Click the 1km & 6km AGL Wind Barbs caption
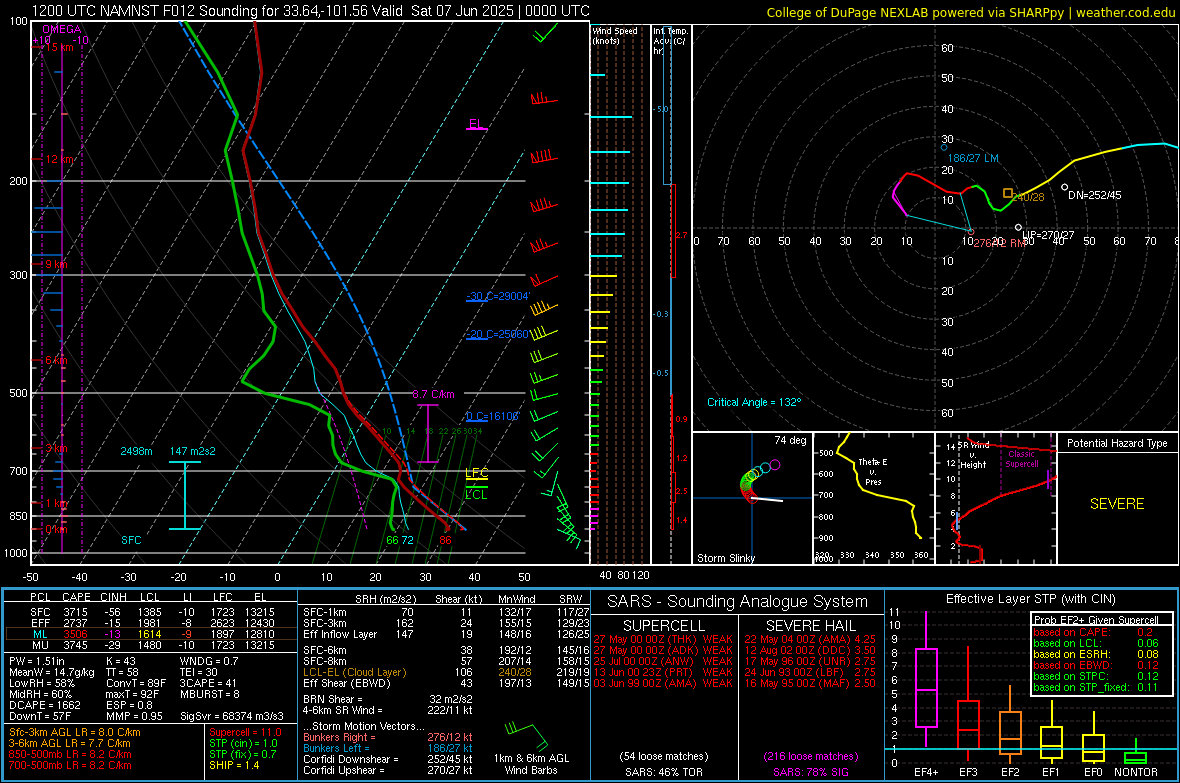The height and width of the screenshot is (783, 1180). coord(531,764)
